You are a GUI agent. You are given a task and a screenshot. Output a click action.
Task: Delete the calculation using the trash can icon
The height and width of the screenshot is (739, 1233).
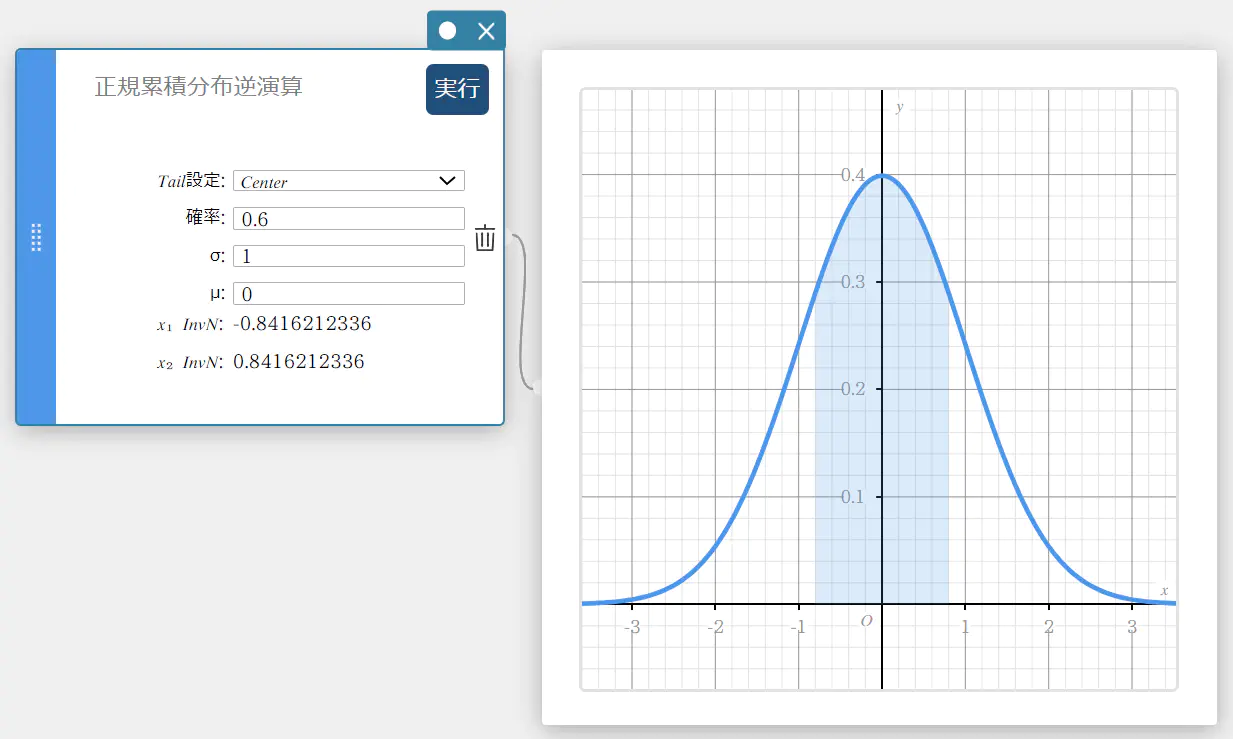coord(485,239)
